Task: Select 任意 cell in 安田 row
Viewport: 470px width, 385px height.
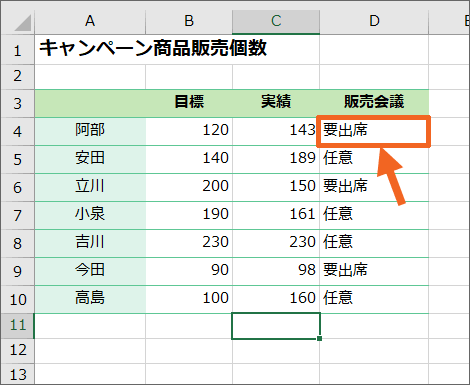Action: point(374,159)
